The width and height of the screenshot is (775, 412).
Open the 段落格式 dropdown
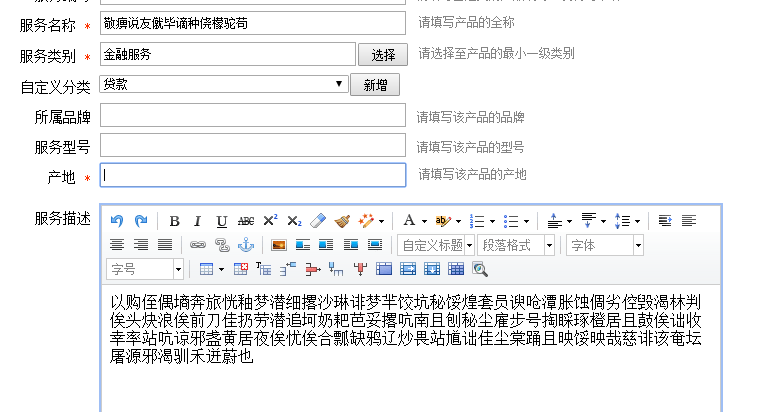coord(516,245)
